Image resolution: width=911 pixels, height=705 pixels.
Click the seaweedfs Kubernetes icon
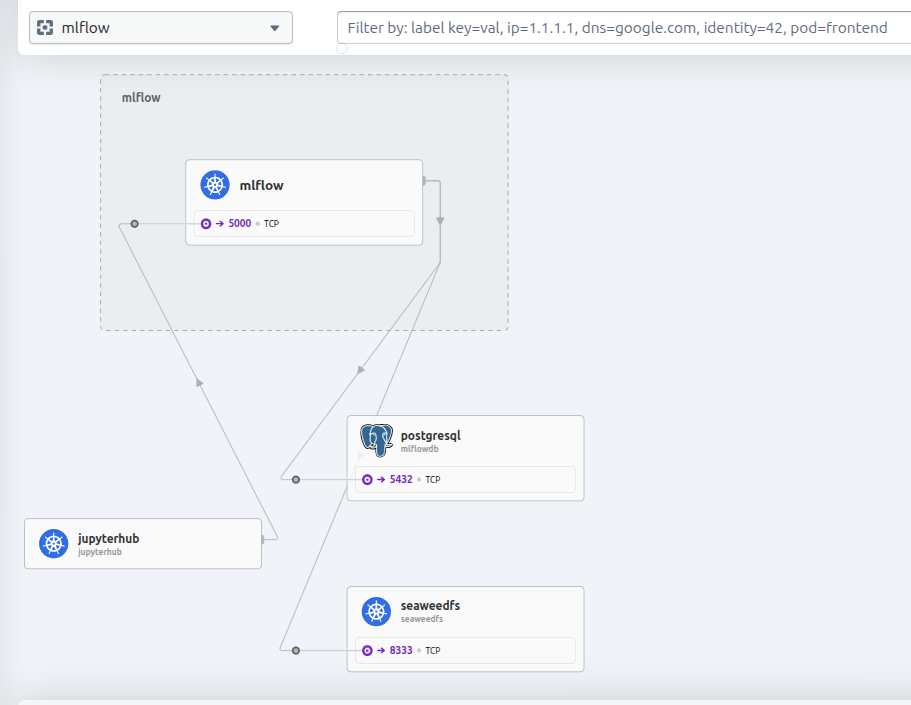pyautogui.click(x=376, y=611)
